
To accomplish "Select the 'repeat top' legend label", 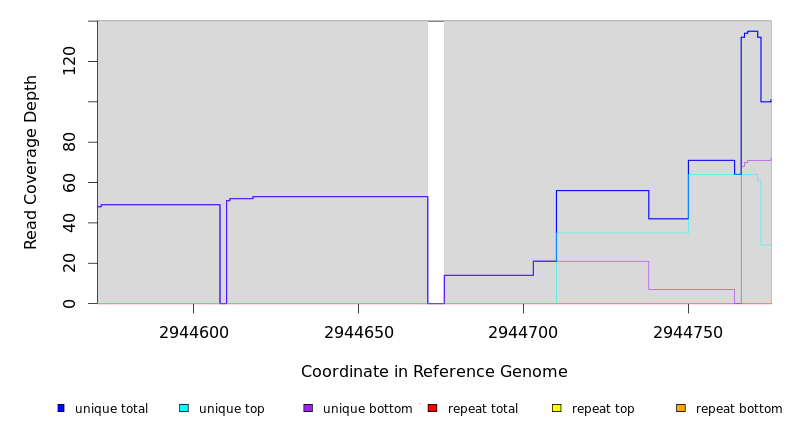I will coord(603,409).
